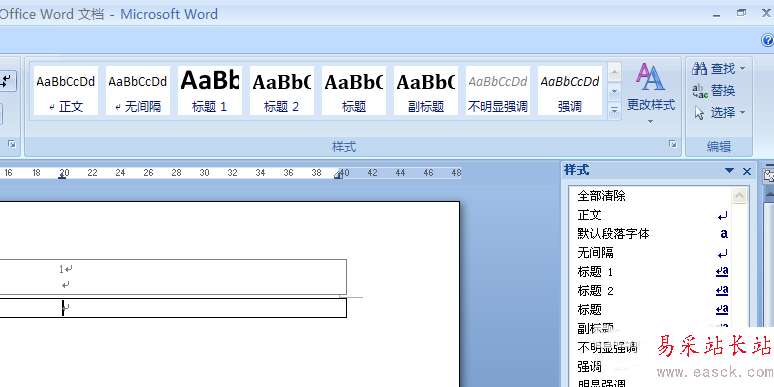The image size is (774, 387).
Task: Select 标题 2 in the styles pane list
Action: pyautogui.click(x=650, y=291)
